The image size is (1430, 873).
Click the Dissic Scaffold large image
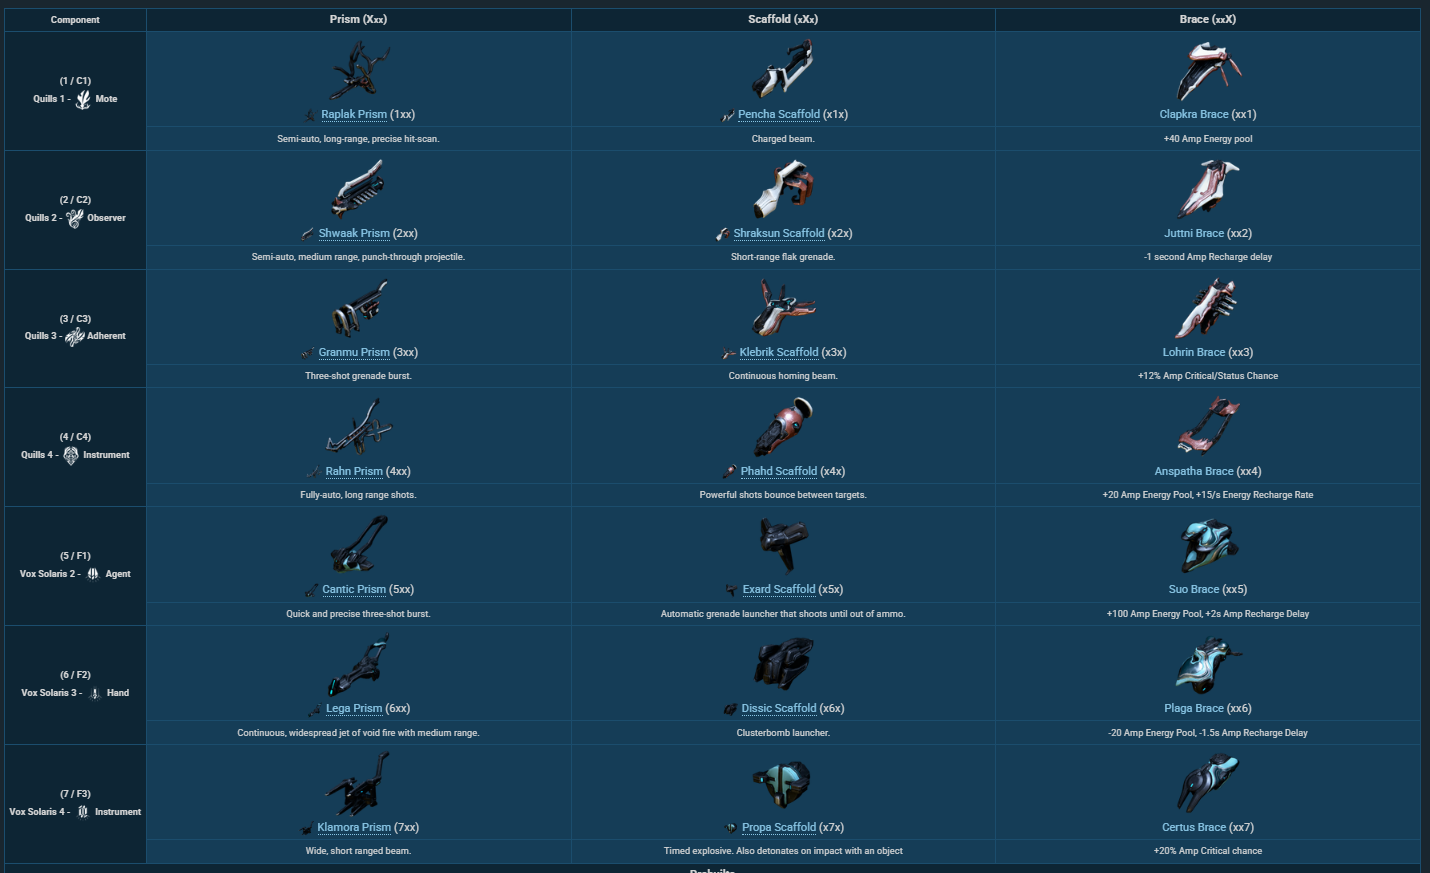pos(783,664)
